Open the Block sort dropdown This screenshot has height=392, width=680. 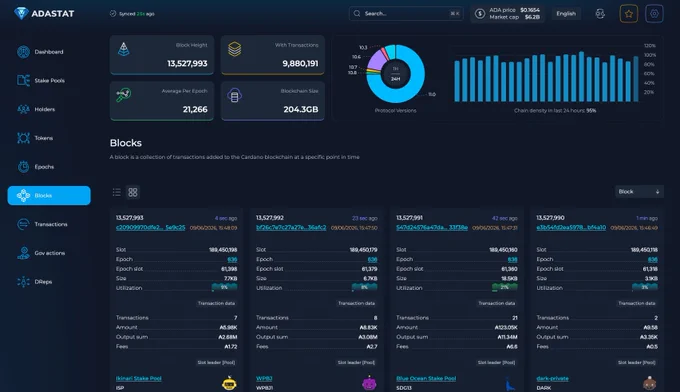pyautogui.click(x=639, y=192)
